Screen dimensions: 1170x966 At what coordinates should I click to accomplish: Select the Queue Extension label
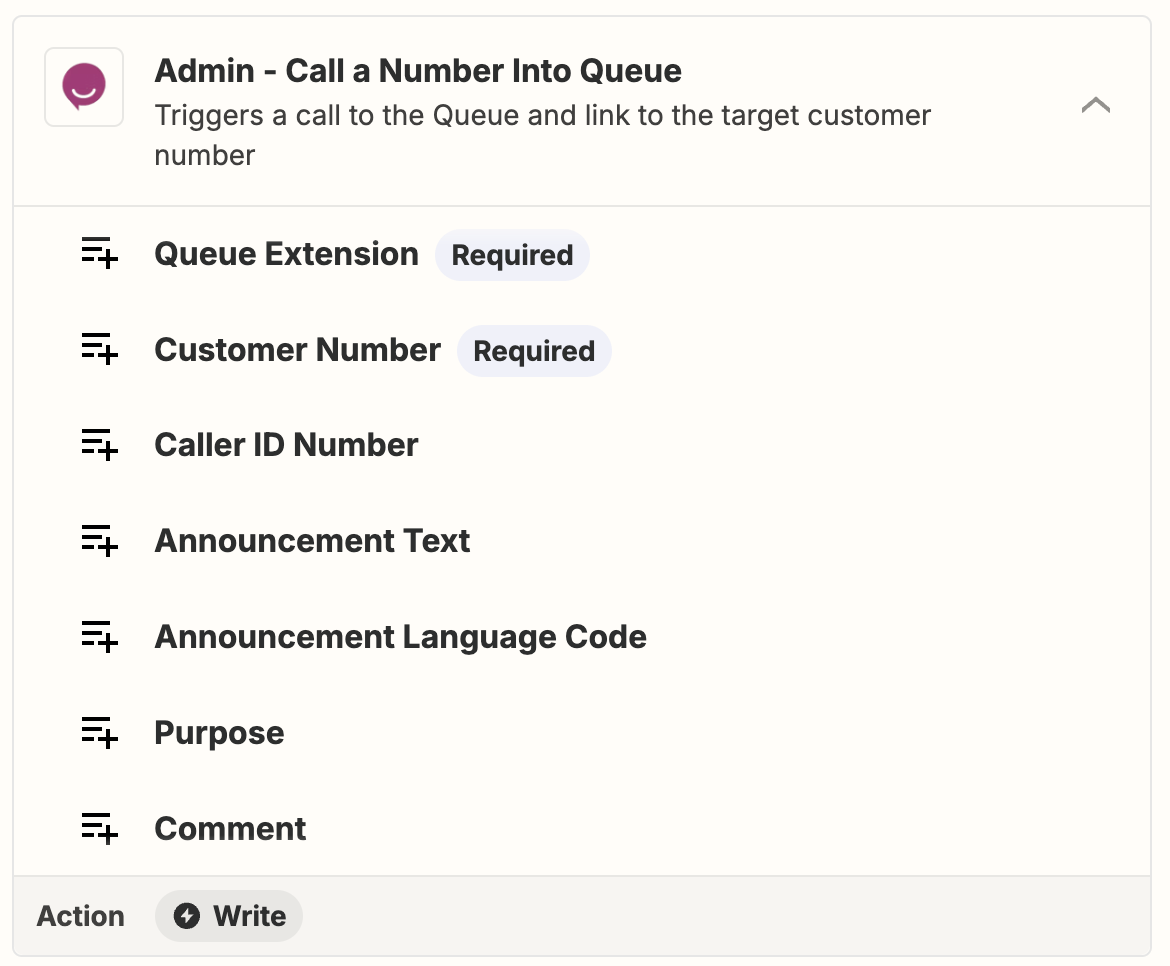tap(287, 254)
